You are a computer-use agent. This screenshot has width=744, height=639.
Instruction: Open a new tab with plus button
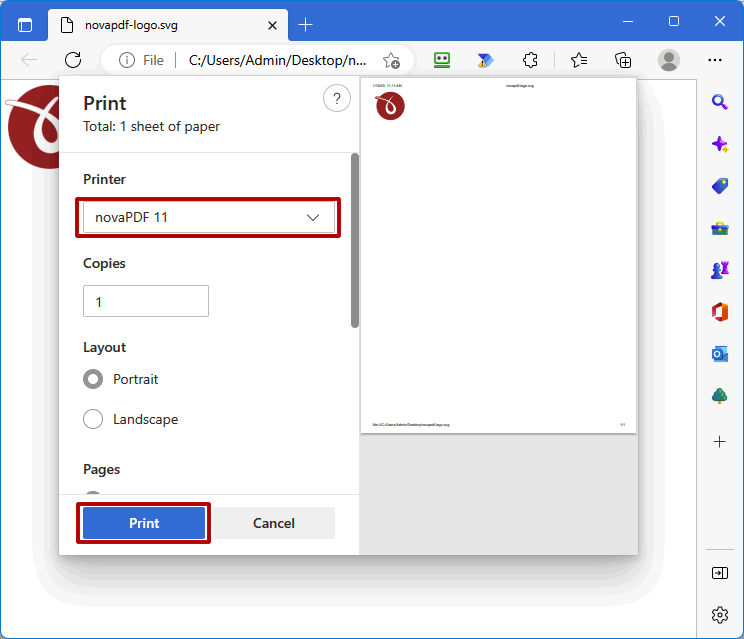point(306,25)
